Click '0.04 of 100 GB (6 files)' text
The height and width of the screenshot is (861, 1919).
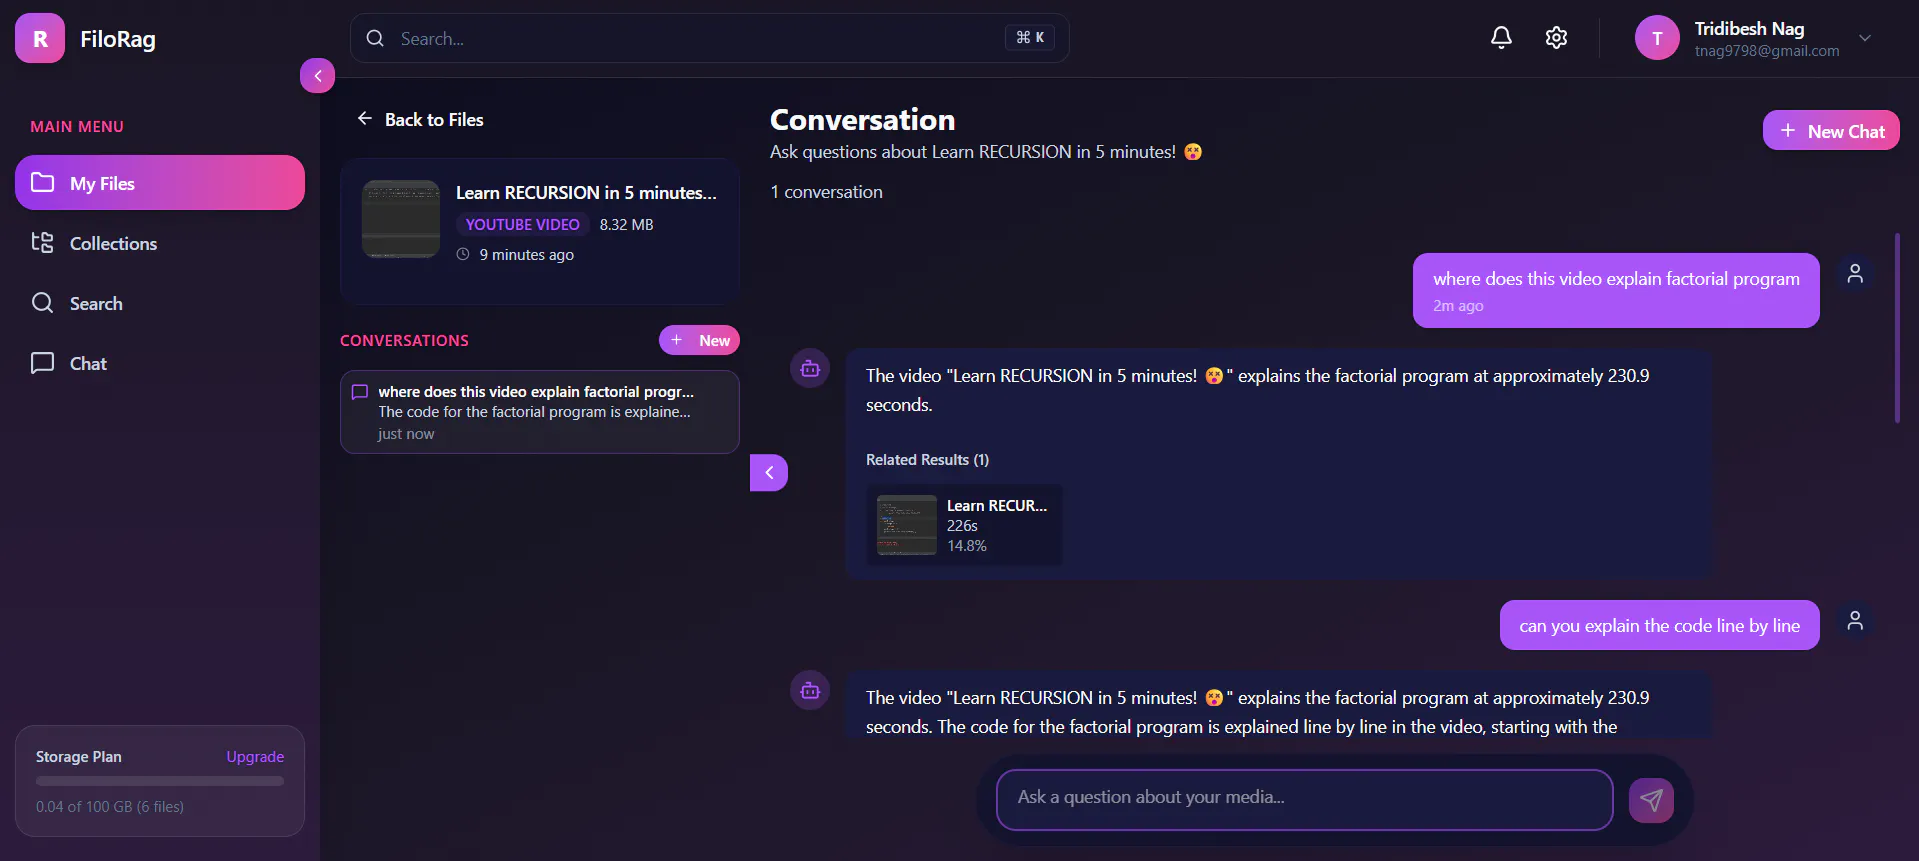coord(110,807)
